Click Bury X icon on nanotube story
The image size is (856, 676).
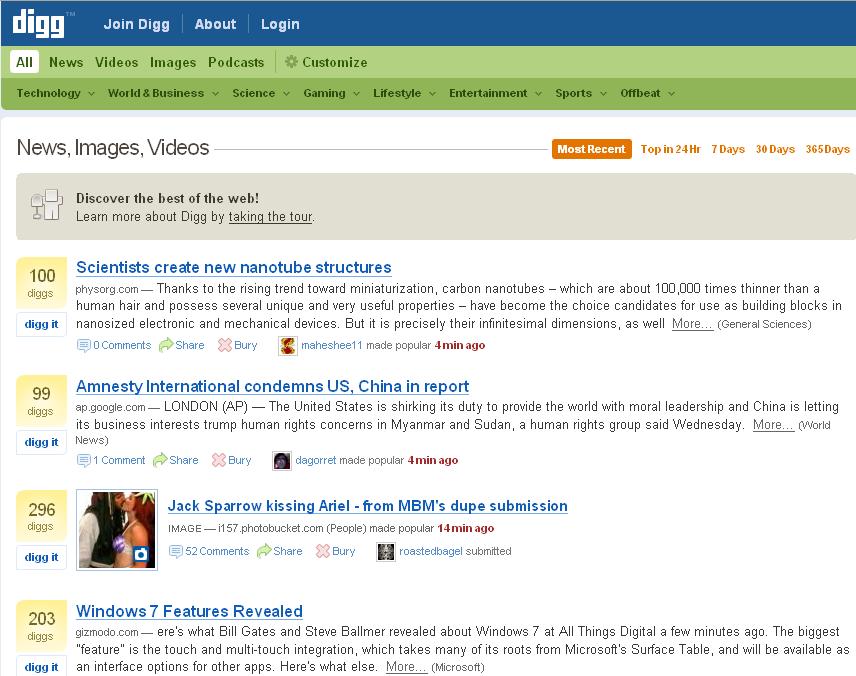[x=224, y=345]
